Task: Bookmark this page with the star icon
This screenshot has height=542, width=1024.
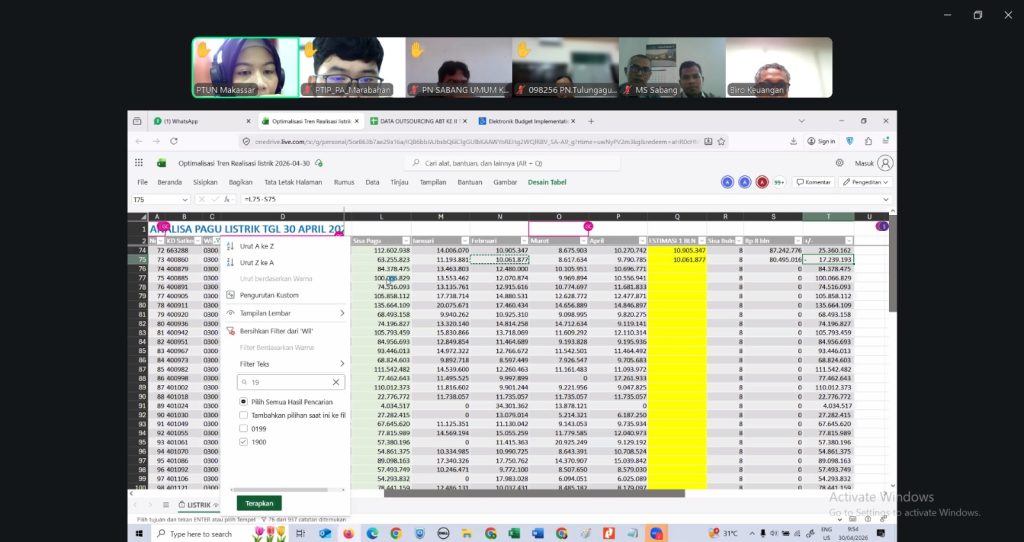Action: click(x=722, y=141)
